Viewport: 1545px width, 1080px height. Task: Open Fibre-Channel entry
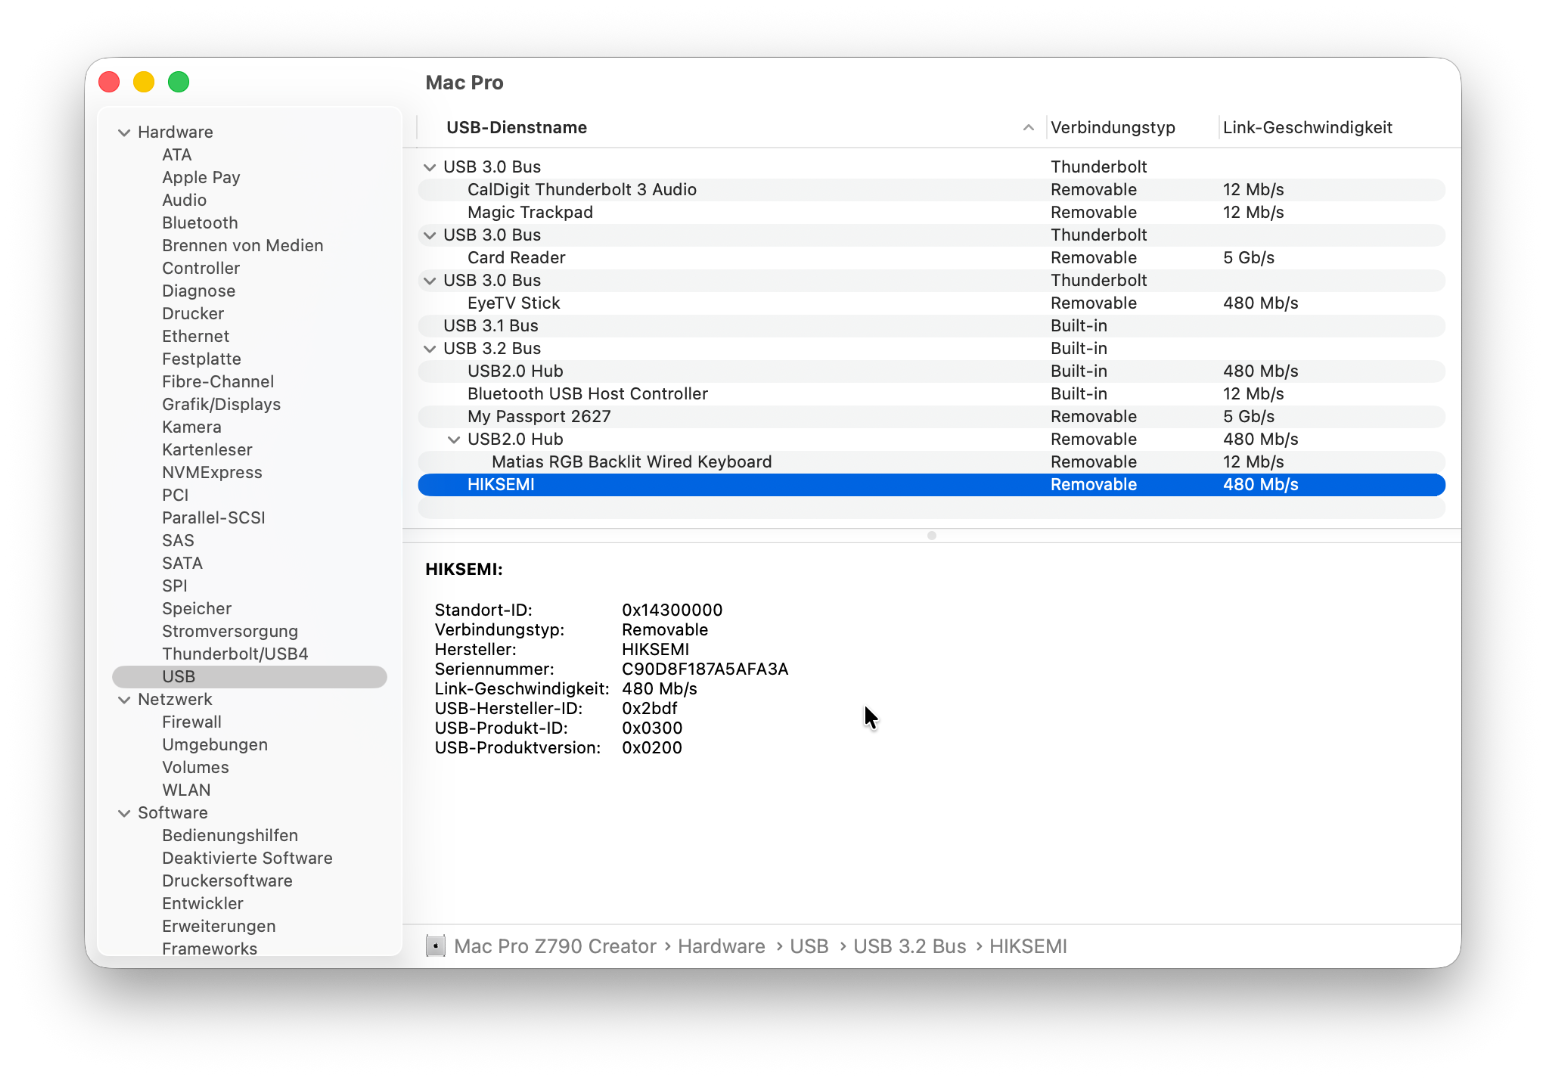tap(218, 382)
